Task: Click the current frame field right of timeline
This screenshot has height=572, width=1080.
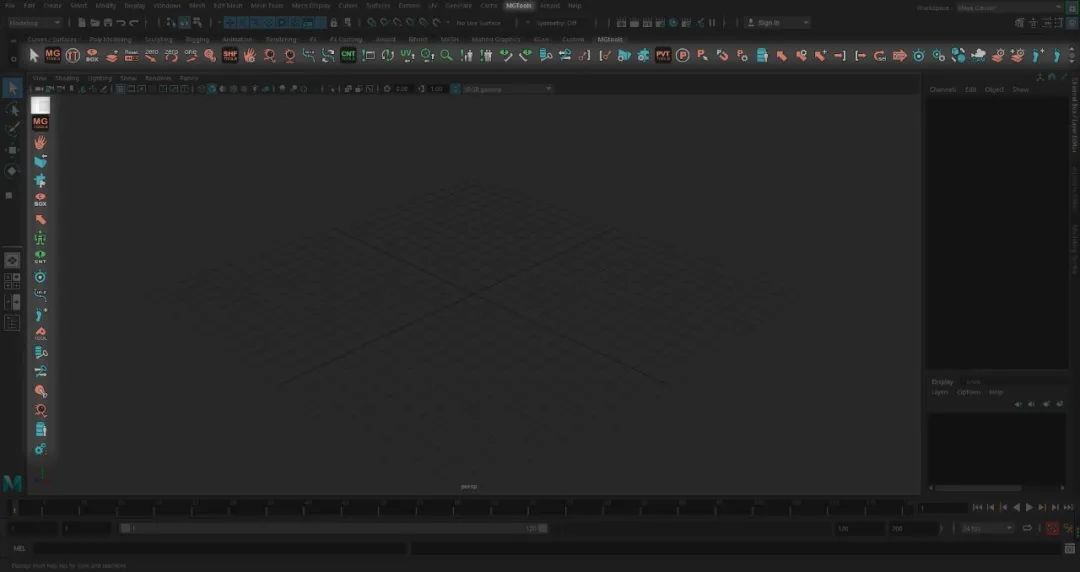Action: click(943, 508)
